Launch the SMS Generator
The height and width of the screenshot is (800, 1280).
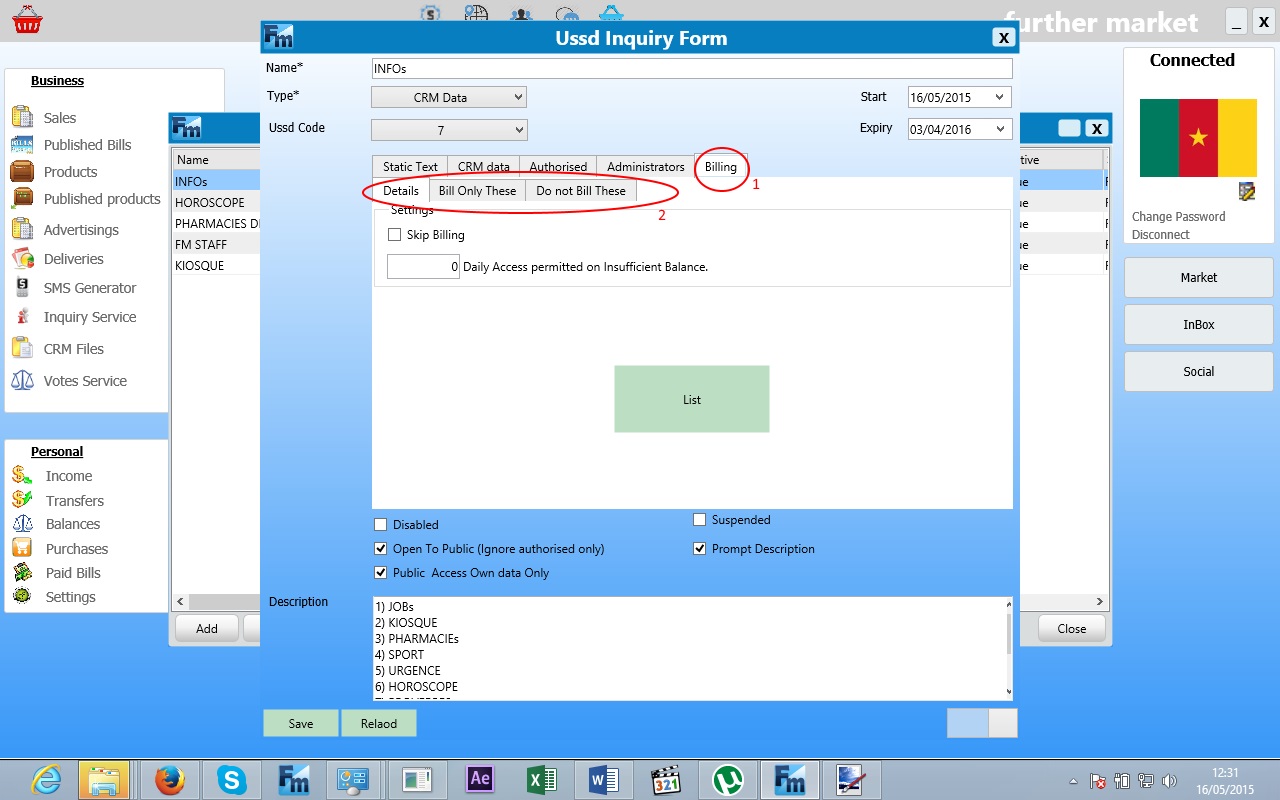[89, 288]
